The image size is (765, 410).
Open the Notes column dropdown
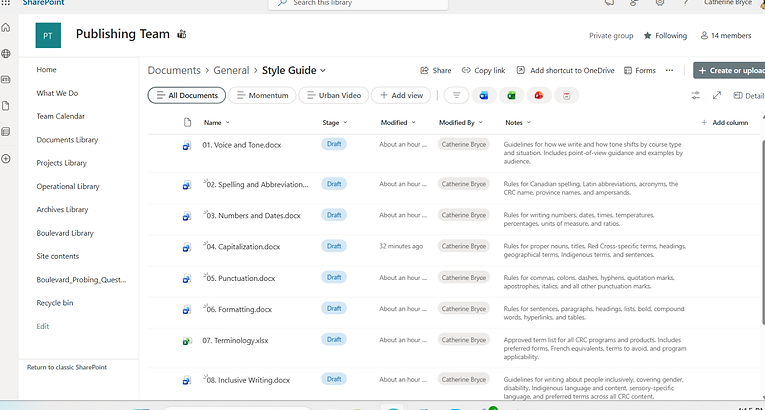click(x=528, y=123)
